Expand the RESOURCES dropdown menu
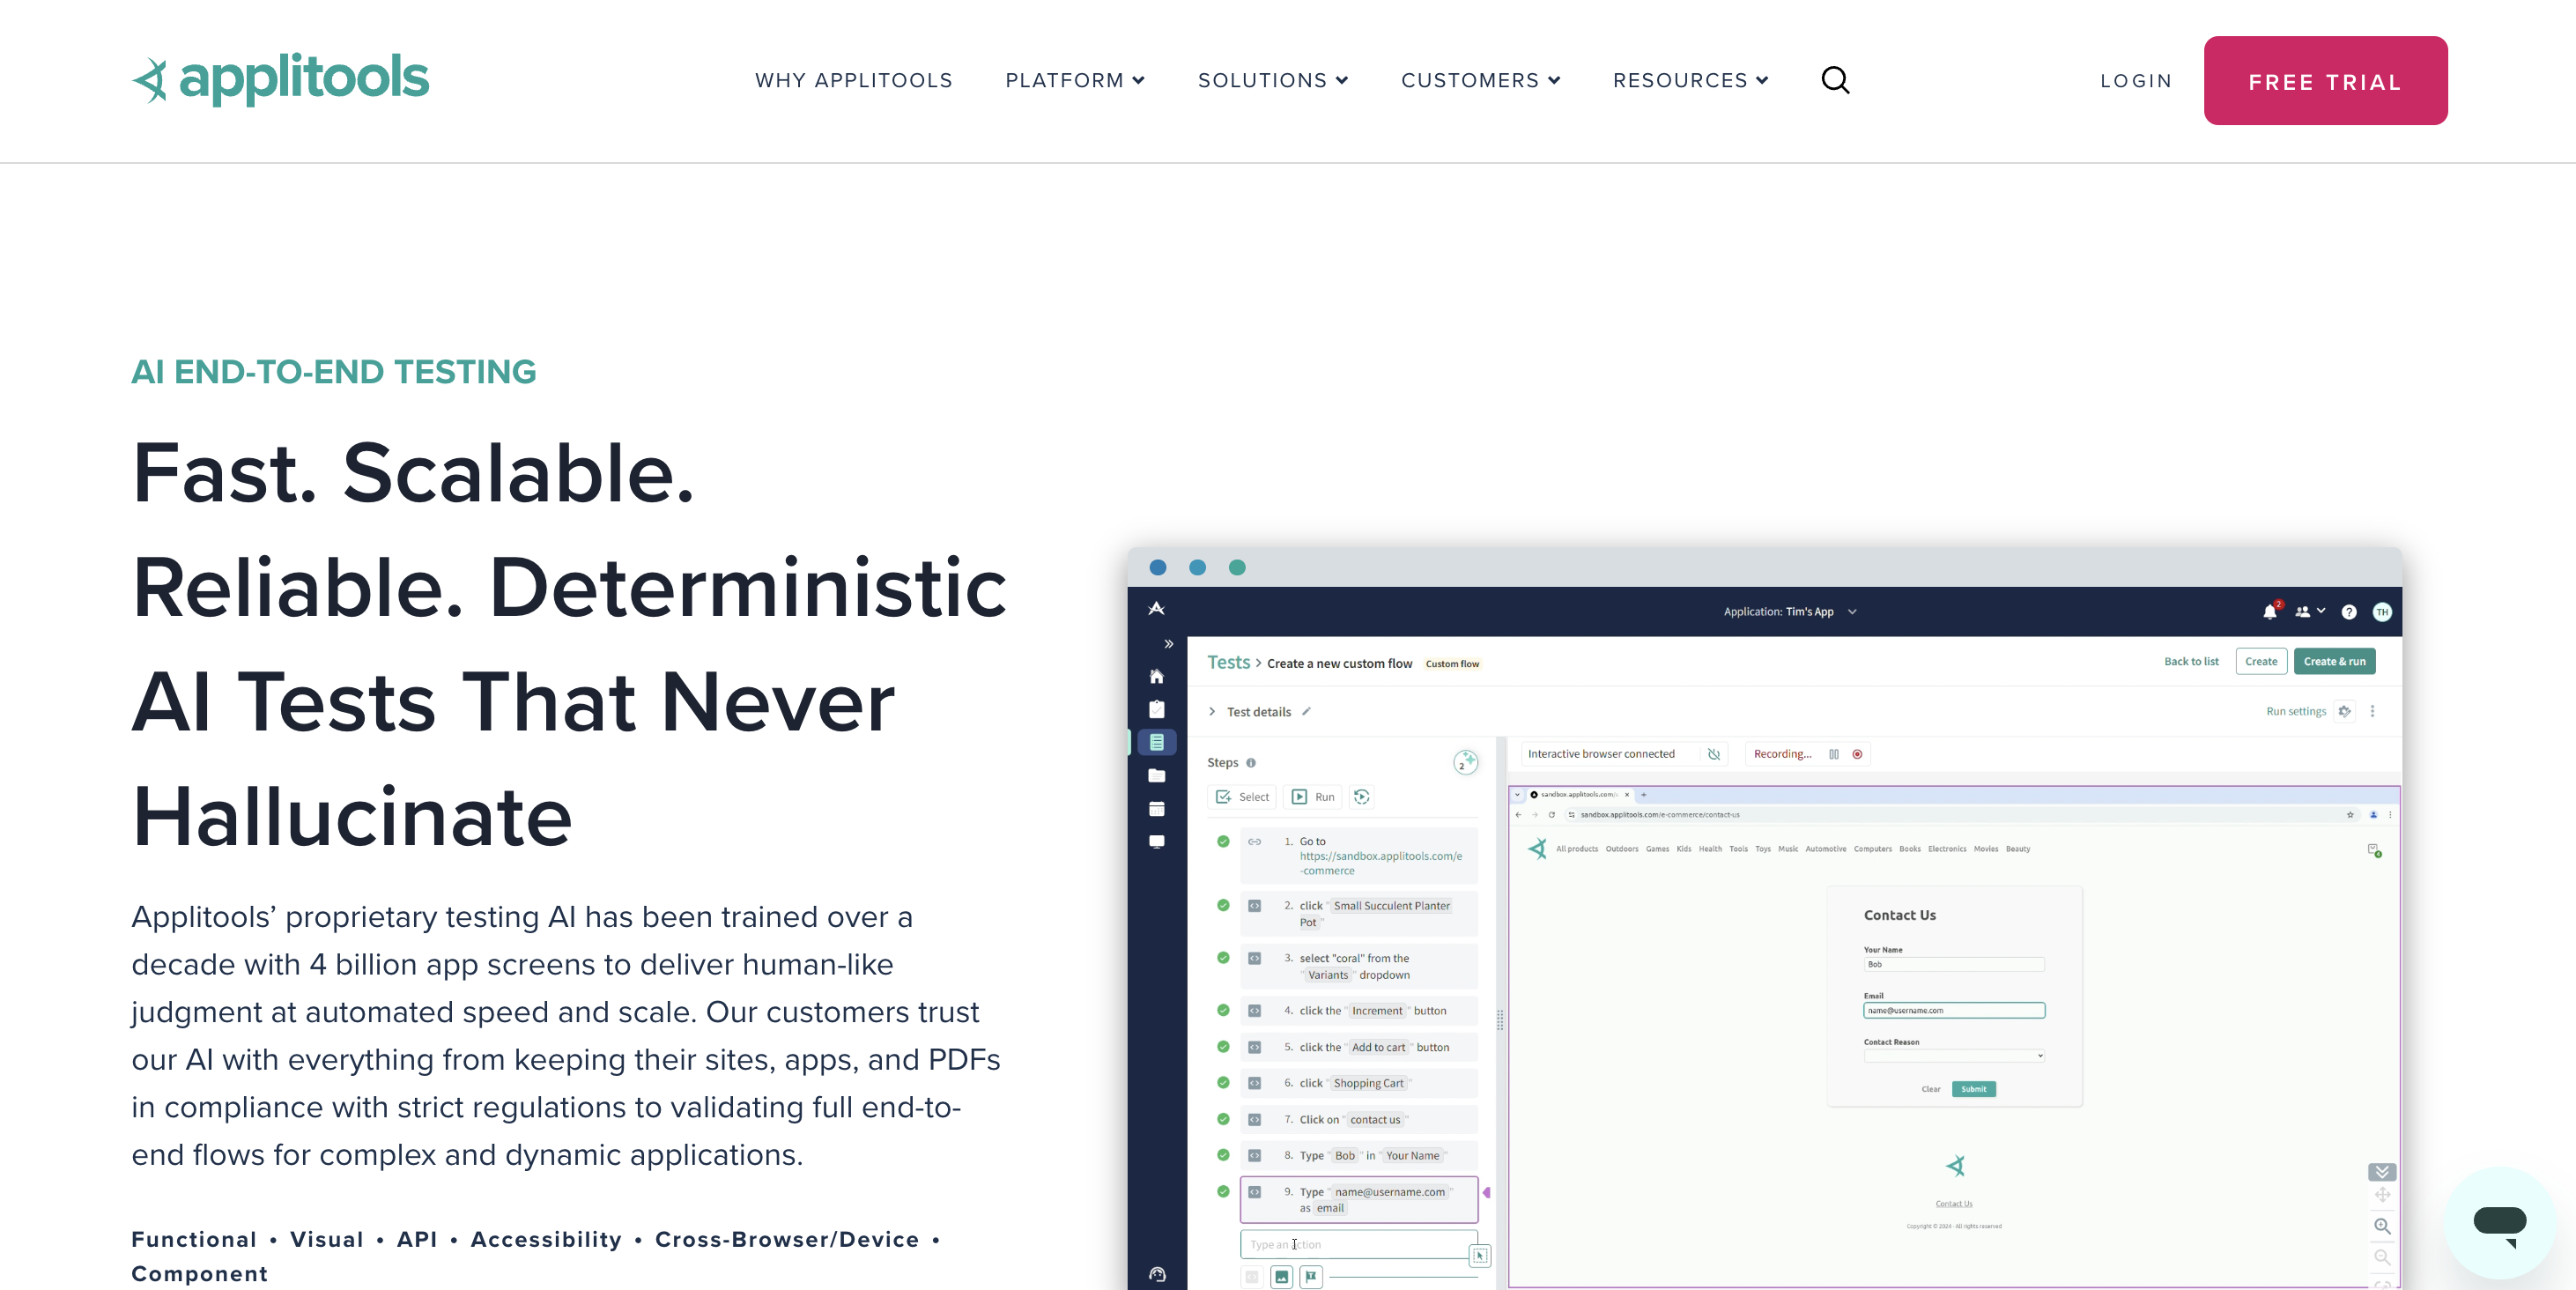 point(1690,80)
